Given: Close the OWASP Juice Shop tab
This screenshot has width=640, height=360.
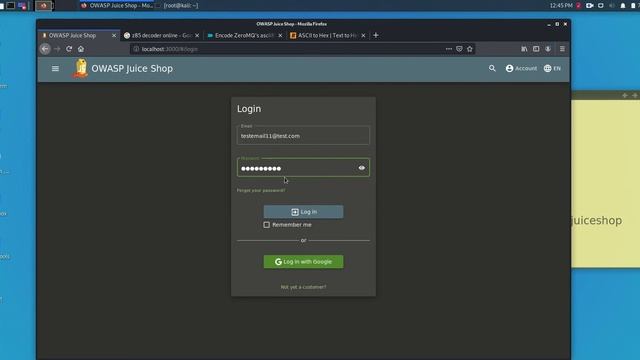Looking at the screenshot, I should coord(114,36).
